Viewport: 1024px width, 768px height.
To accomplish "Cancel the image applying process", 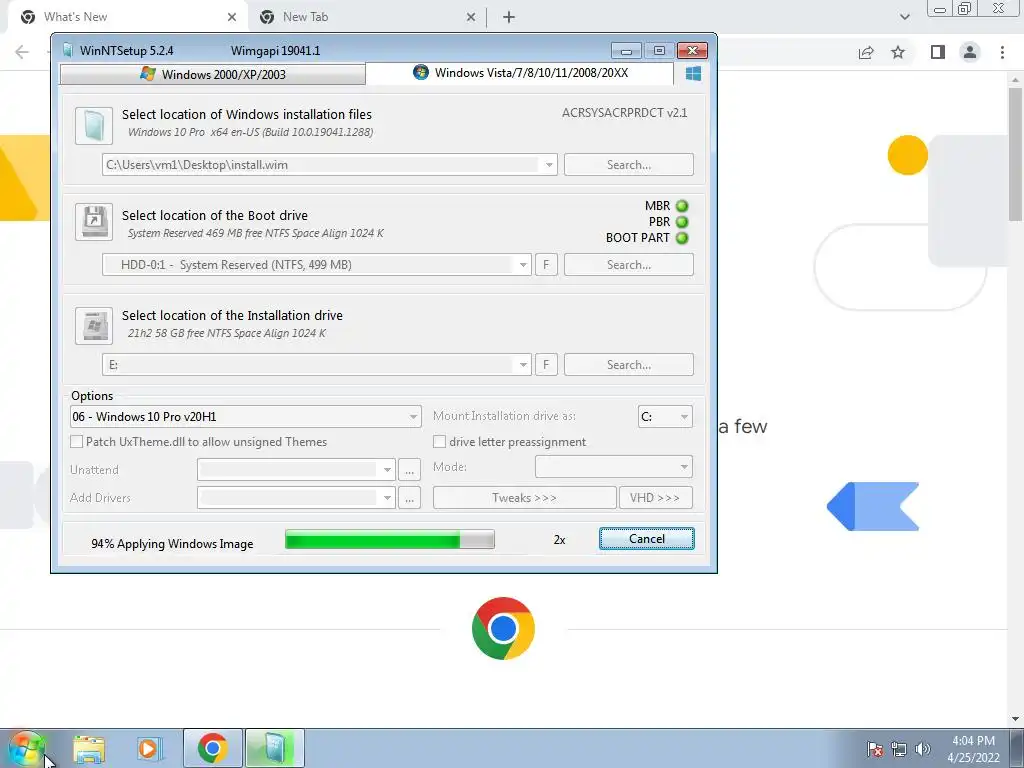I will pyautogui.click(x=647, y=539).
